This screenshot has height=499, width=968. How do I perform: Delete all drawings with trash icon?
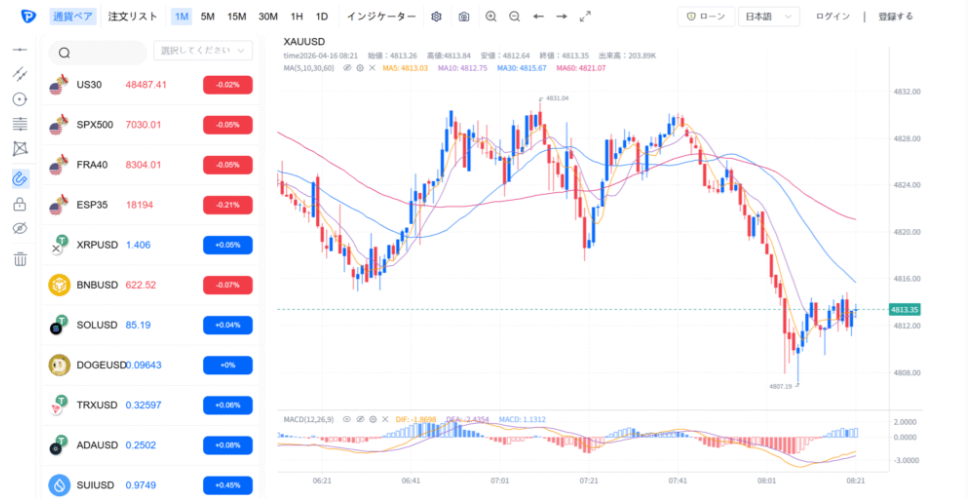pyautogui.click(x=19, y=259)
